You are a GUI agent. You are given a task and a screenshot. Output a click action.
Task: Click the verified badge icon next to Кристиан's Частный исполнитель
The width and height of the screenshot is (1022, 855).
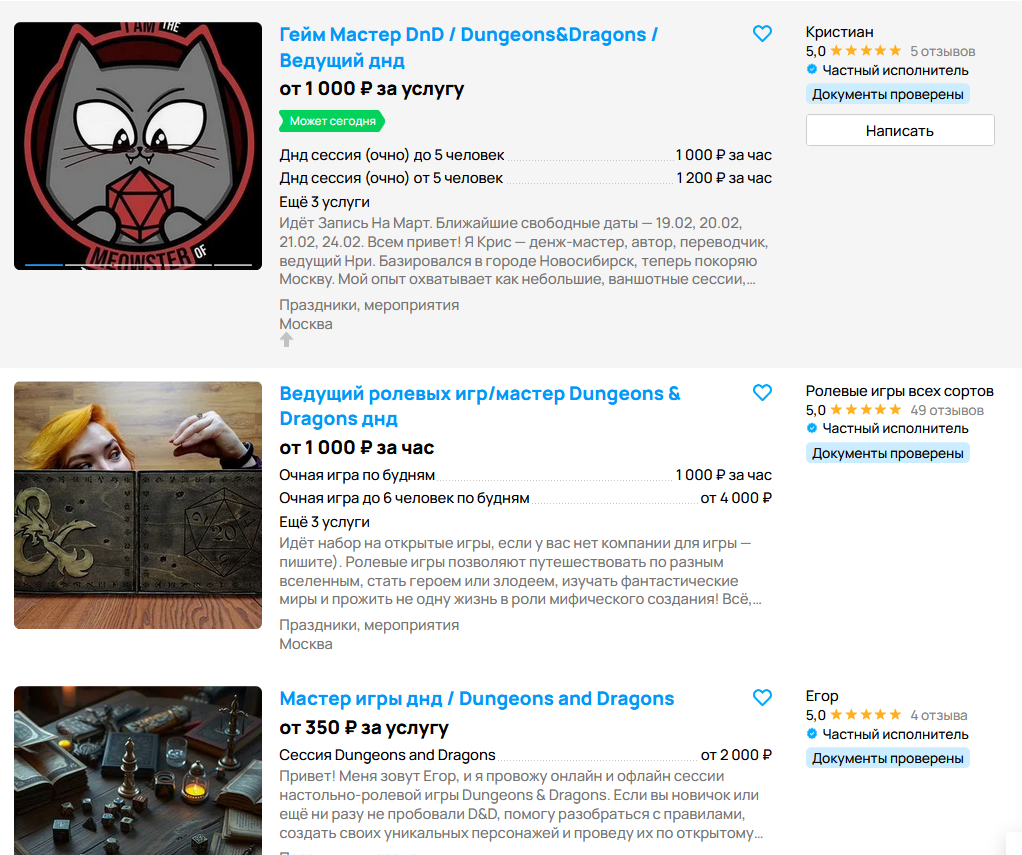(811, 69)
